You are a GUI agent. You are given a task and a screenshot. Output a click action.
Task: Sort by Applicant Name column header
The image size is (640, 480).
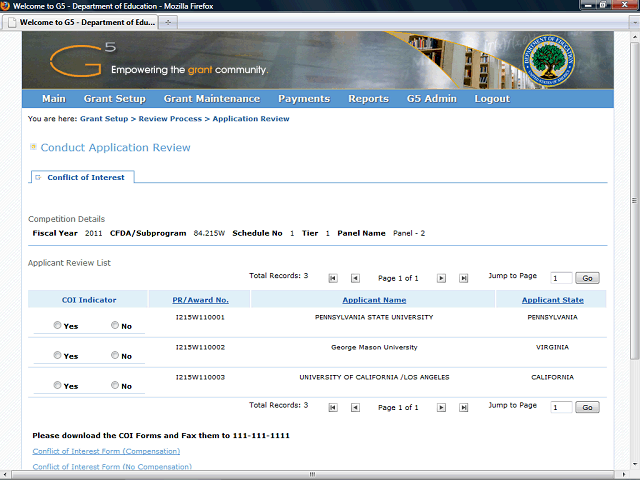[x=374, y=299]
